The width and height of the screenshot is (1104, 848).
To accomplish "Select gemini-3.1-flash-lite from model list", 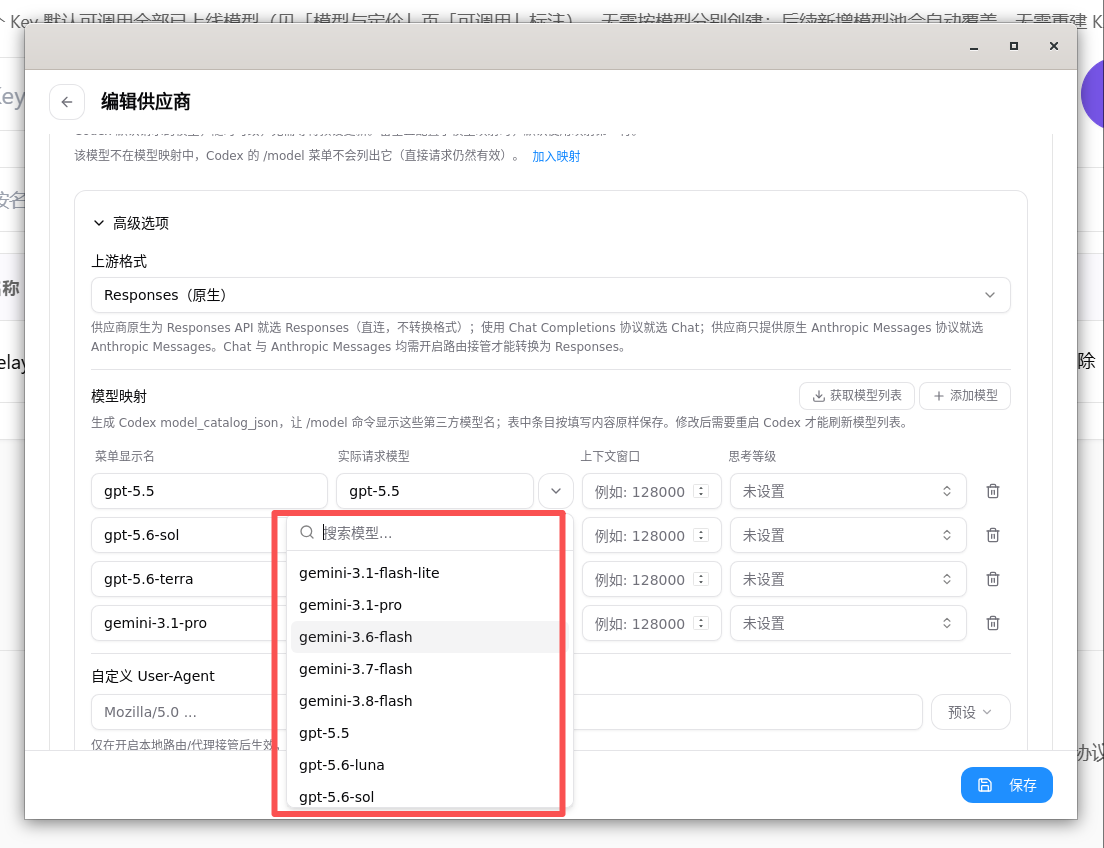I will [x=425, y=573].
